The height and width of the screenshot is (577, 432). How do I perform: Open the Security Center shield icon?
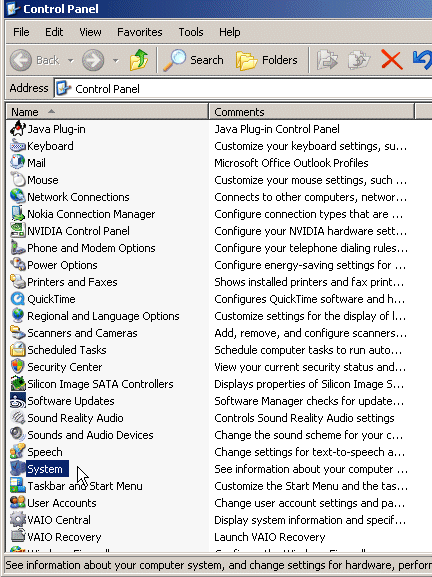(18, 367)
